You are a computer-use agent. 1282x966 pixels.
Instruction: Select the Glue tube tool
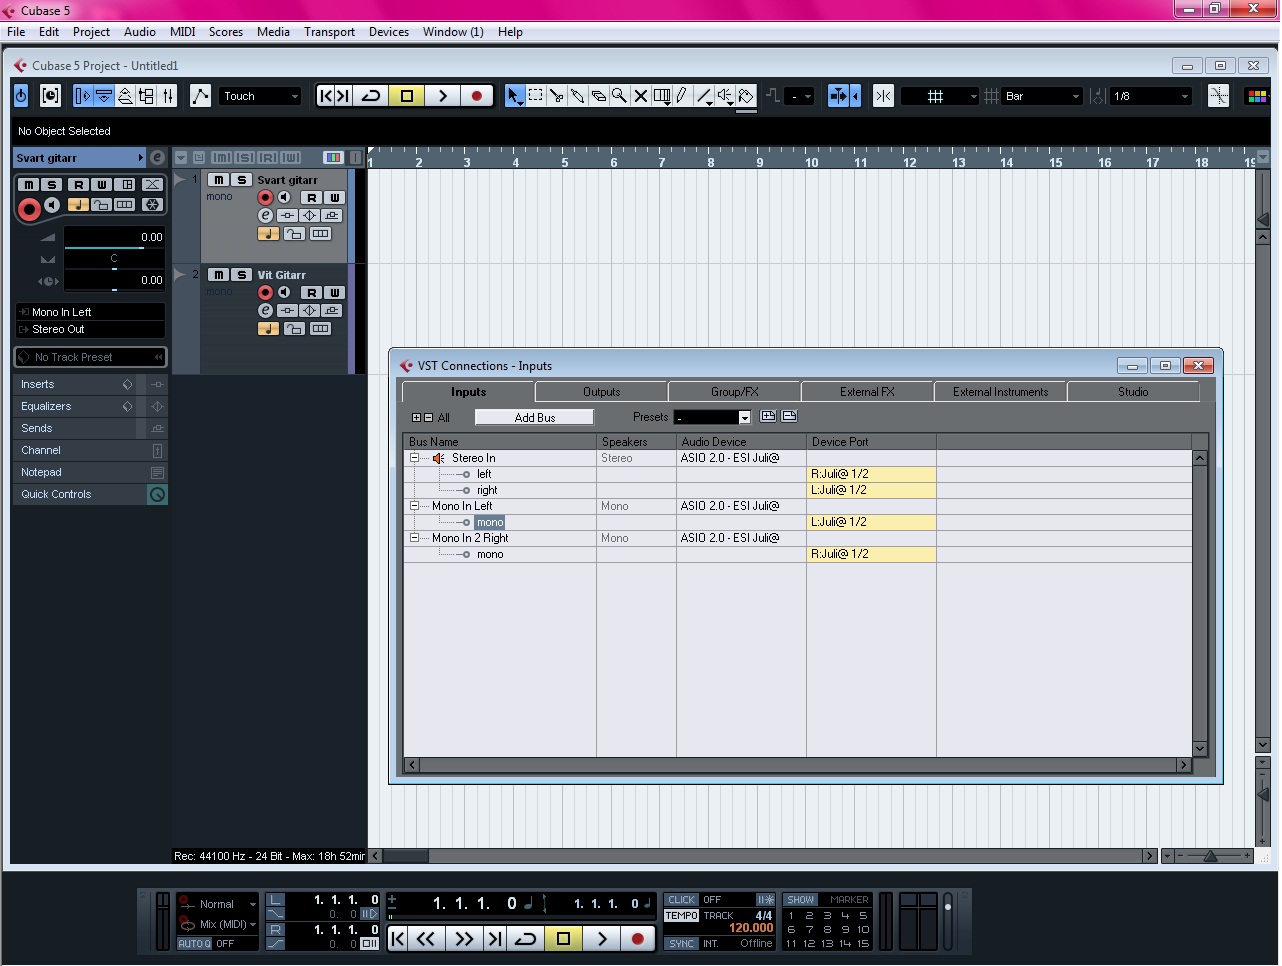pyautogui.click(x=577, y=96)
